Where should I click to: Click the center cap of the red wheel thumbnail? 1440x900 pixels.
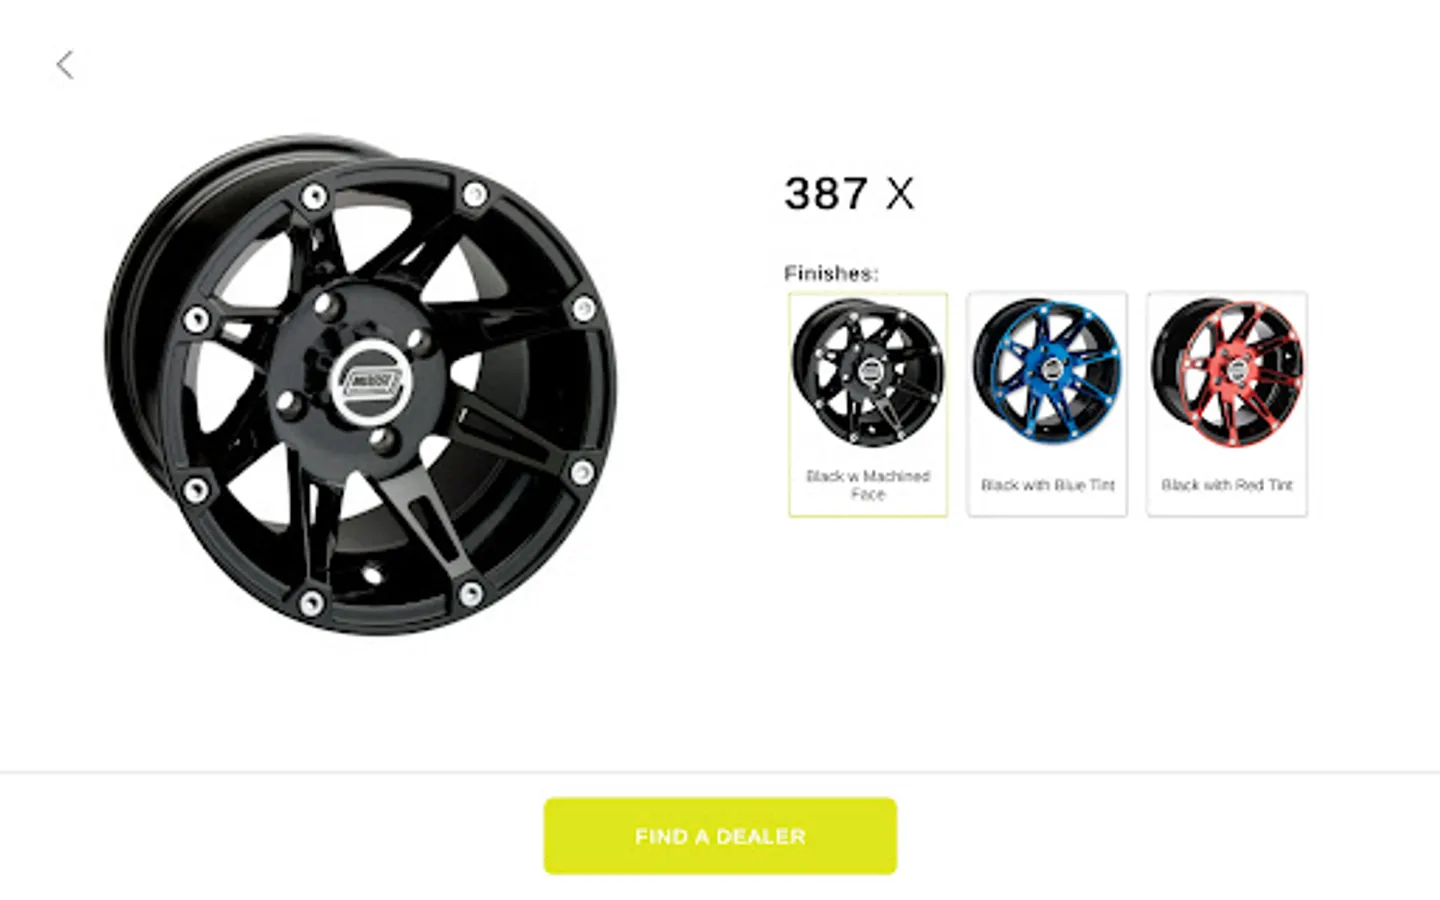tap(1237, 371)
